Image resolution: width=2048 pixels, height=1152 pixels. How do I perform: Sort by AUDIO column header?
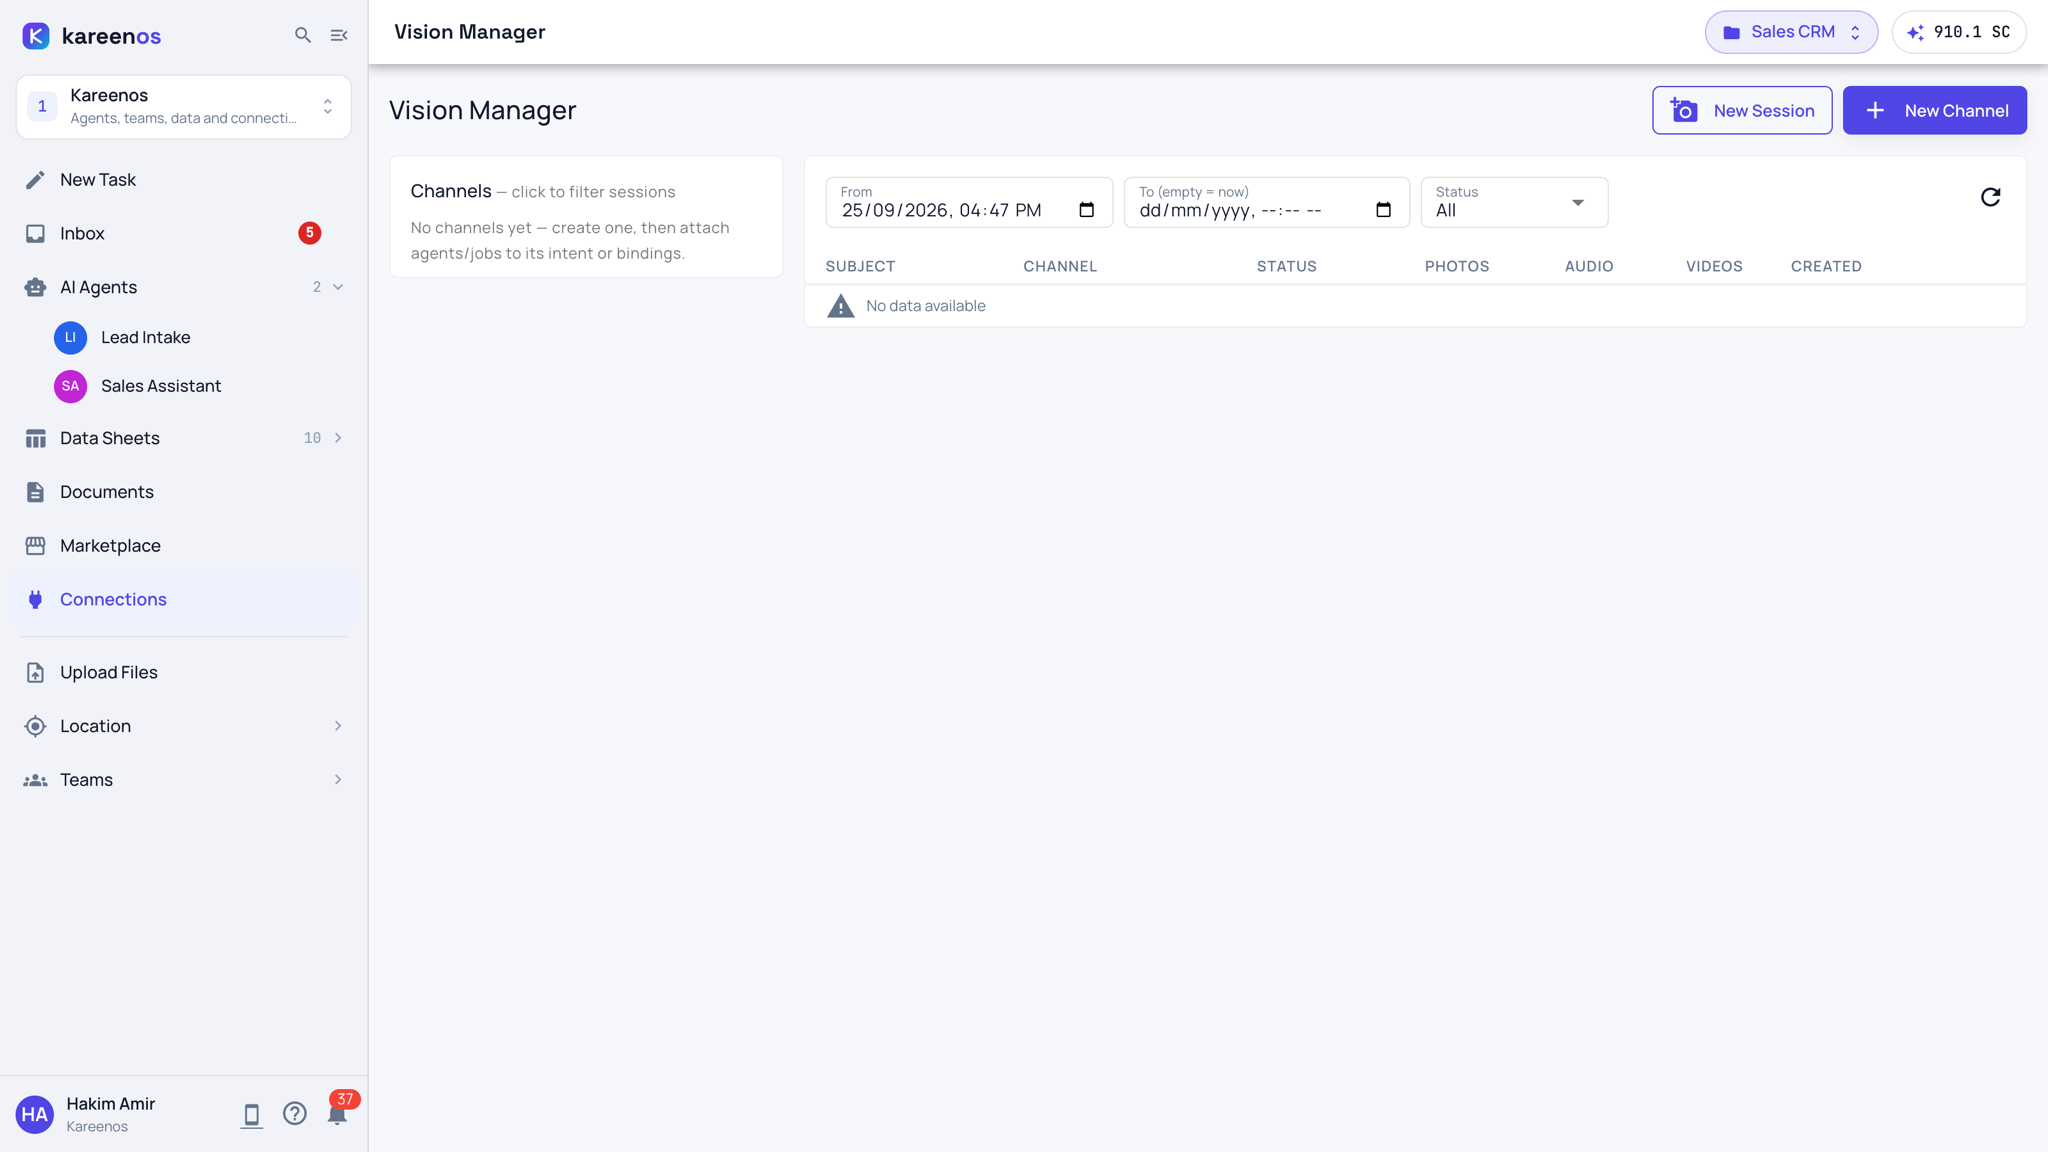(x=1589, y=266)
